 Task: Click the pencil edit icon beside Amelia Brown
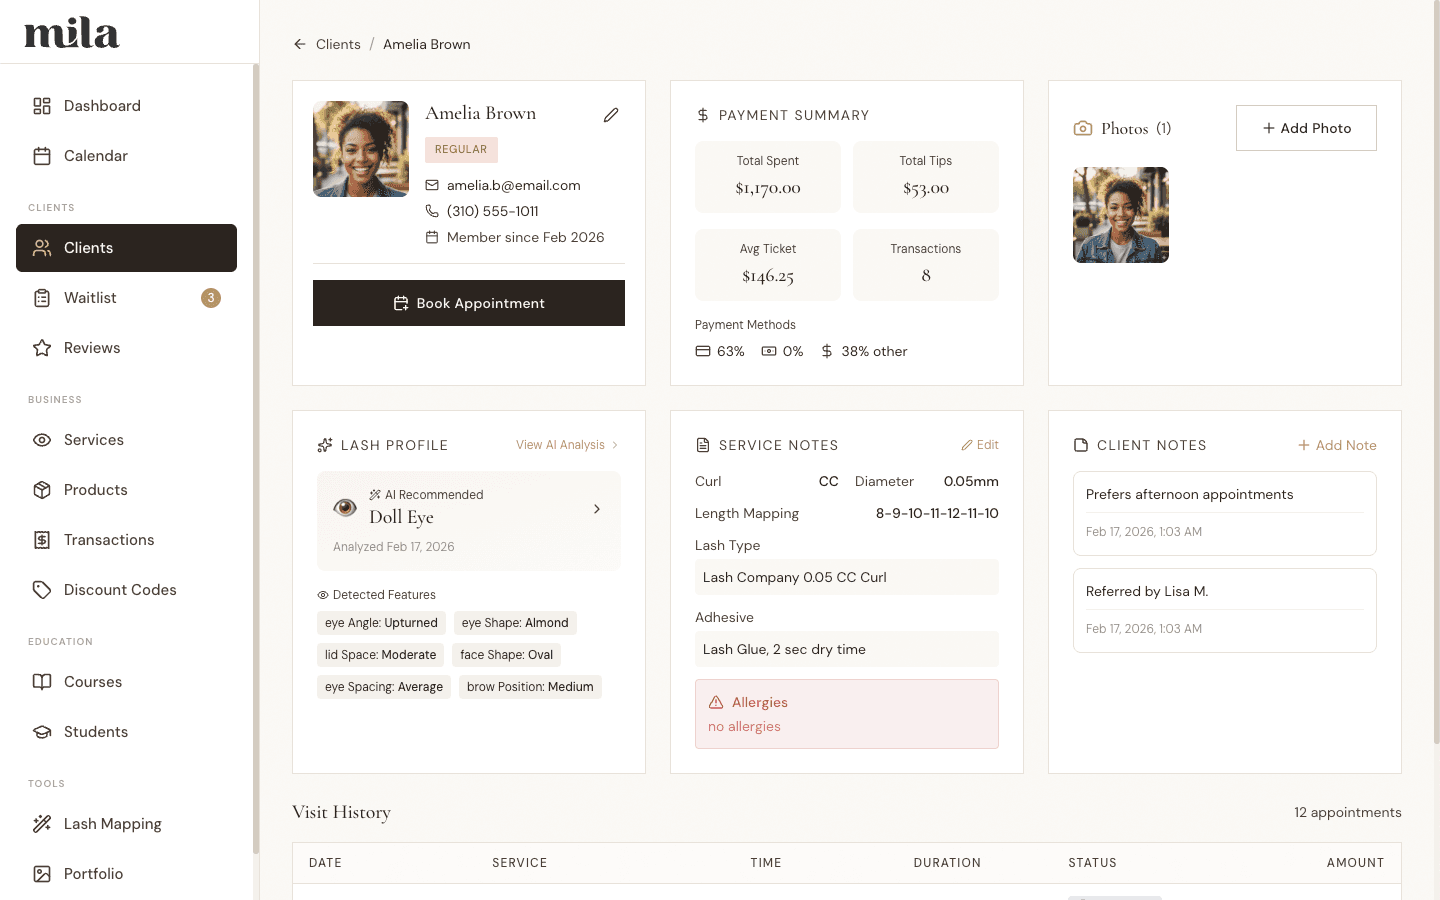(611, 115)
